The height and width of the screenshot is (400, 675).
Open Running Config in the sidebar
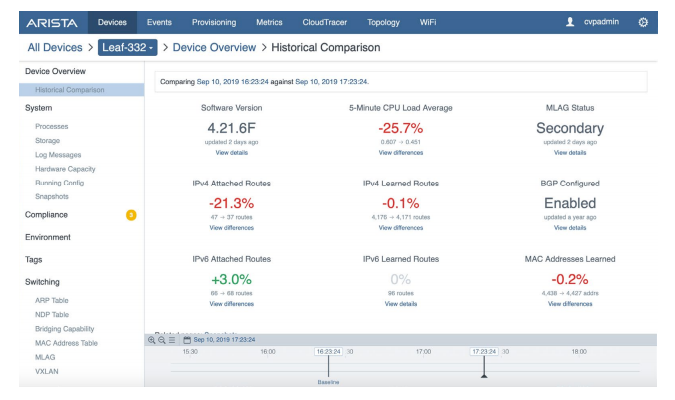point(59,183)
